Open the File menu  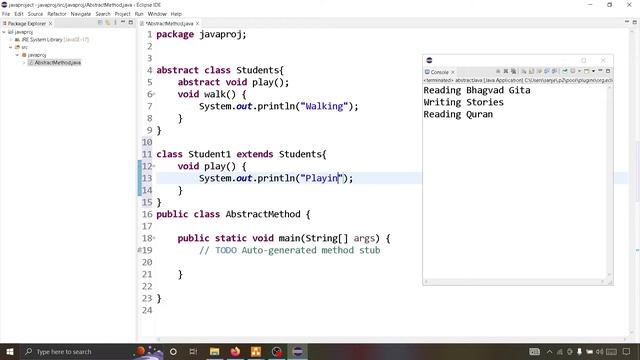pyautogui.click(x=6, y=14)
